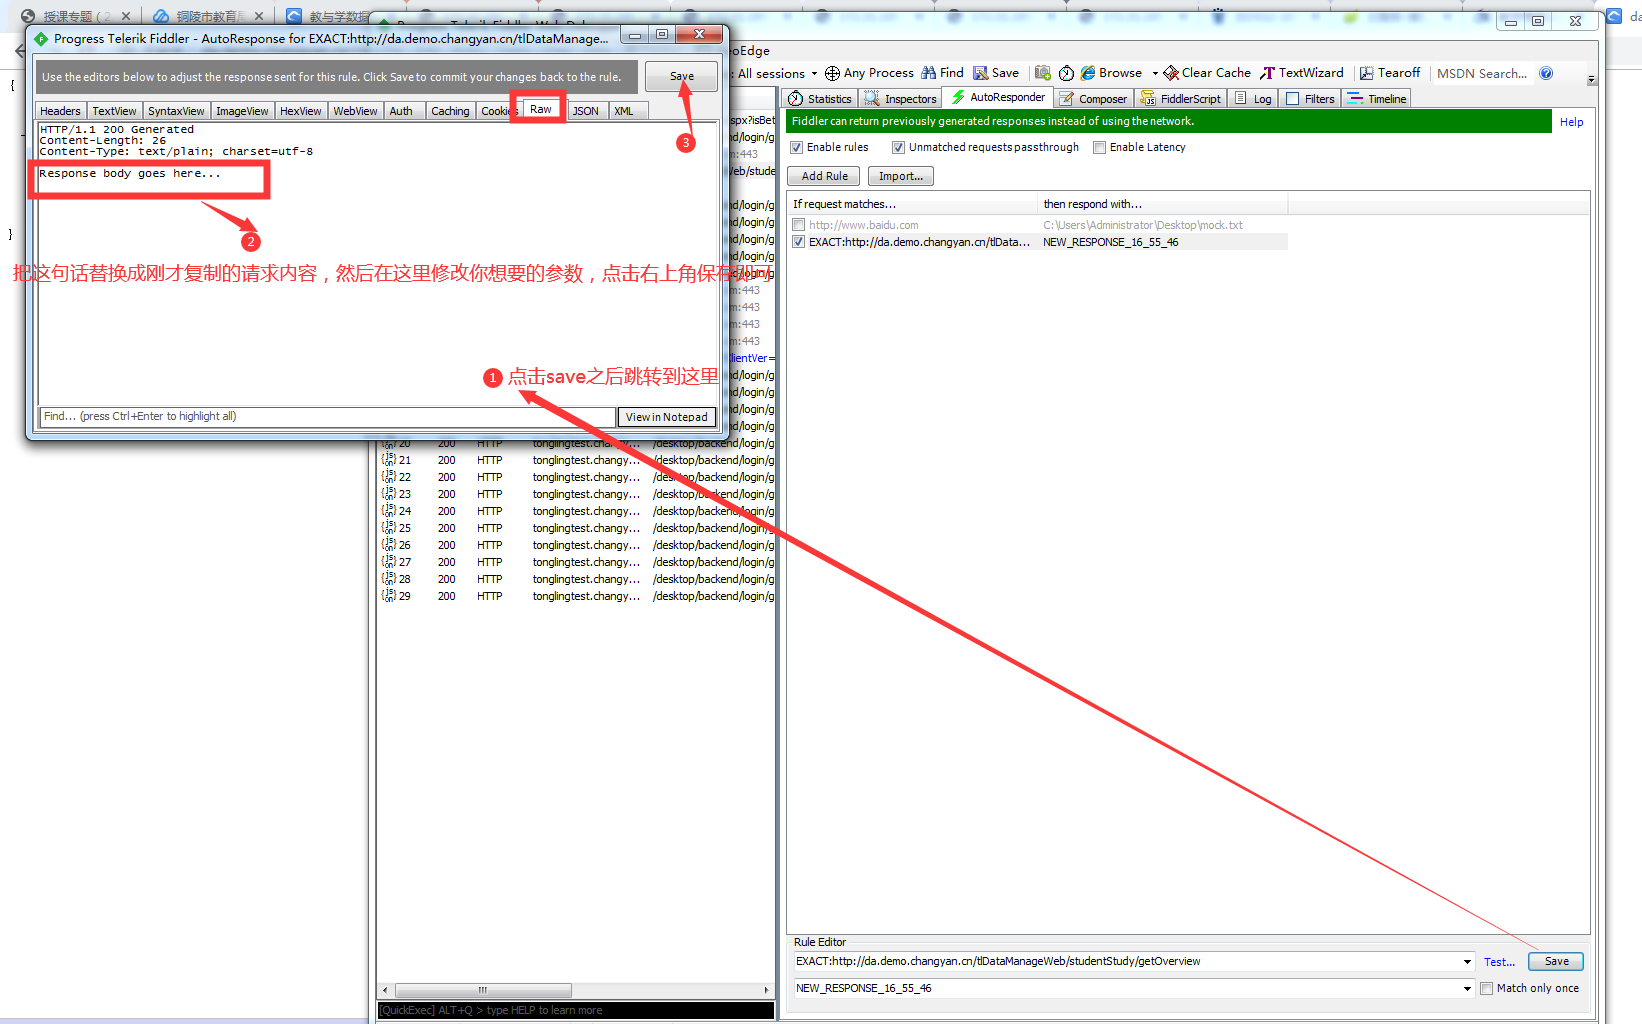Viewport: 1642px width, 1024px height.
Task: Click the QuickExec command box
Action: (576, 1011)
